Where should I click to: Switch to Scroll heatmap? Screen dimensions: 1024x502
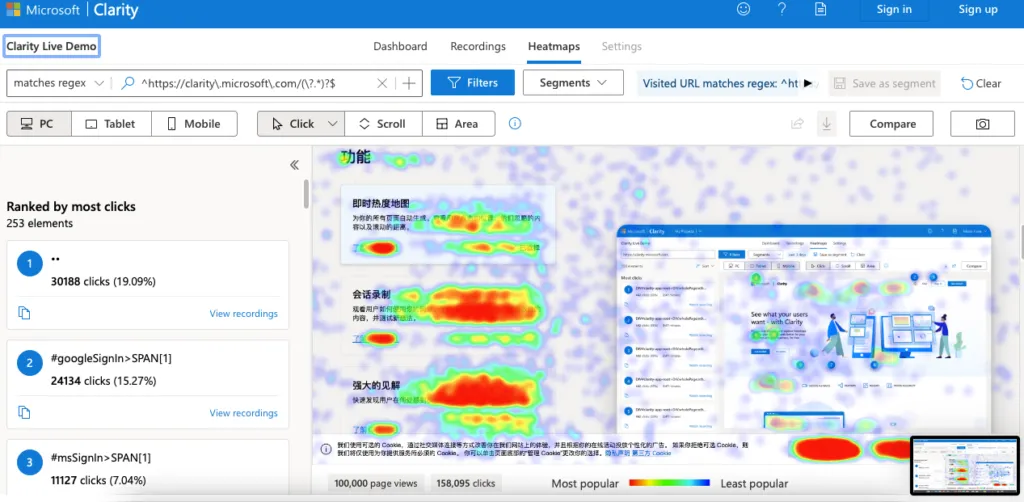pos(383,124)
